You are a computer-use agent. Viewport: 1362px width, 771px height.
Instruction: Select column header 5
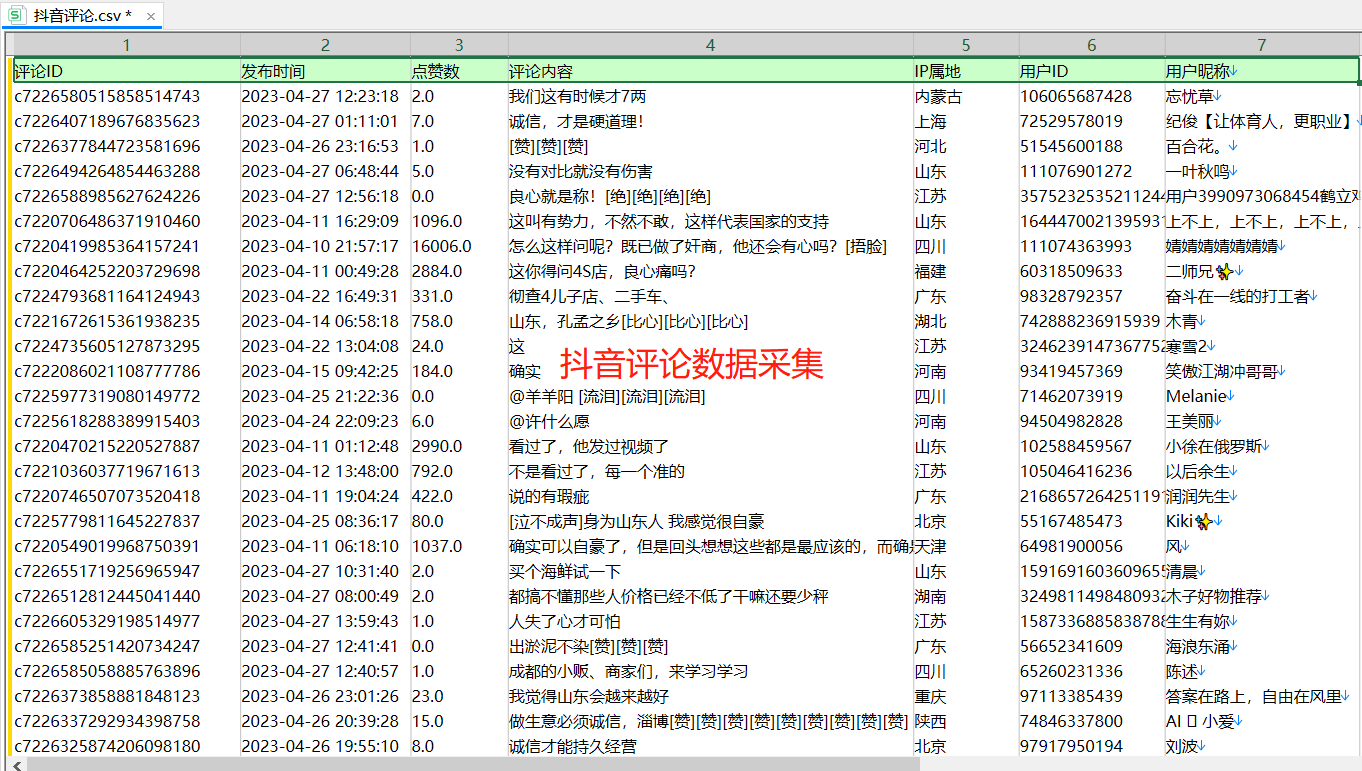pos(966,45)
